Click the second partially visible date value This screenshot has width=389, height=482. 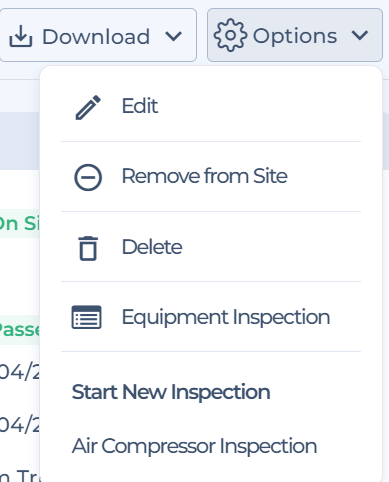tap(20, 425)
